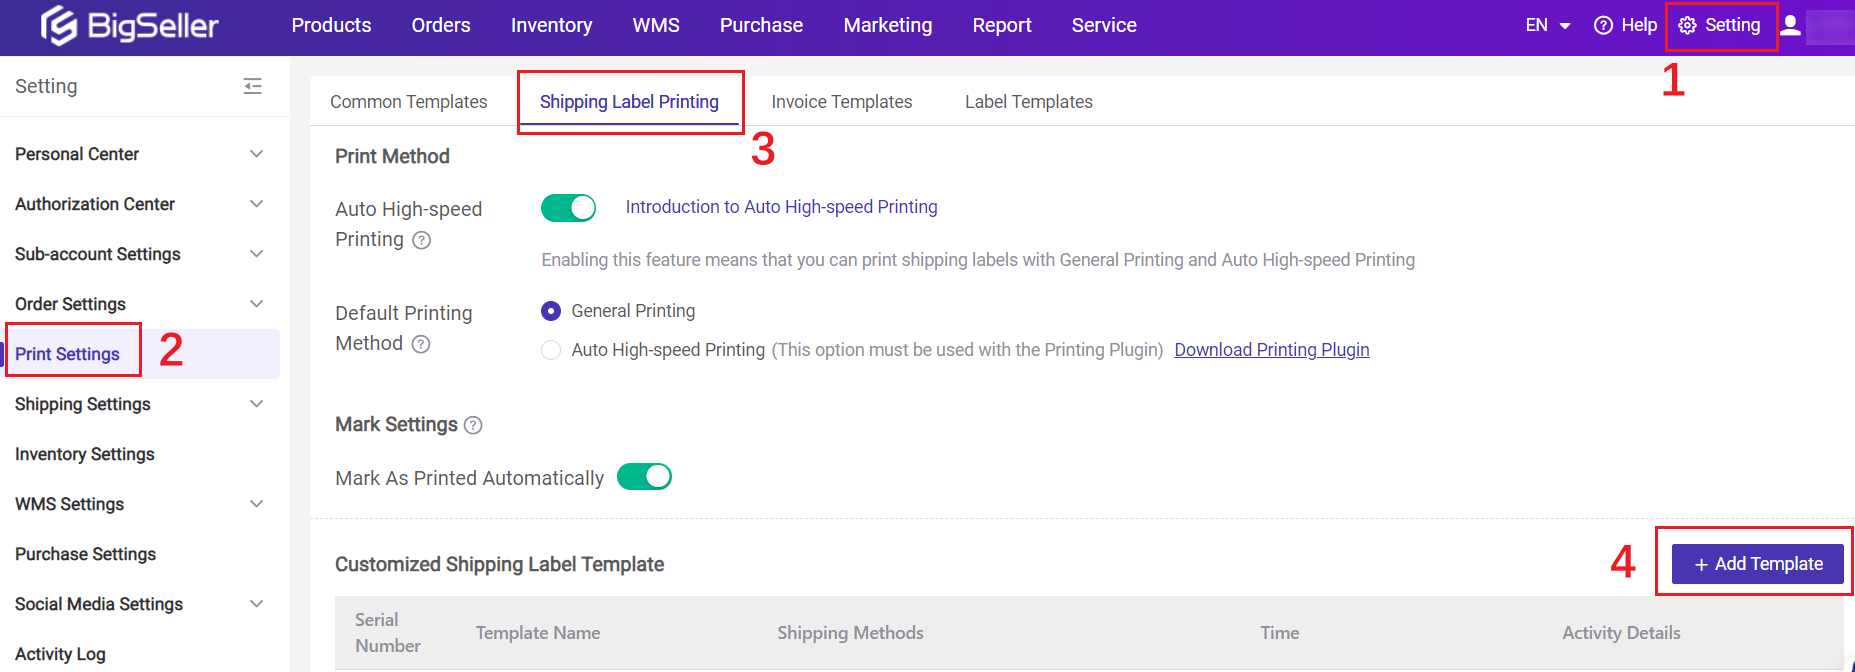This screenshot has width=1855, height=672.
Task: Open Download Printing Plugin link
Action: point(1272,350)
